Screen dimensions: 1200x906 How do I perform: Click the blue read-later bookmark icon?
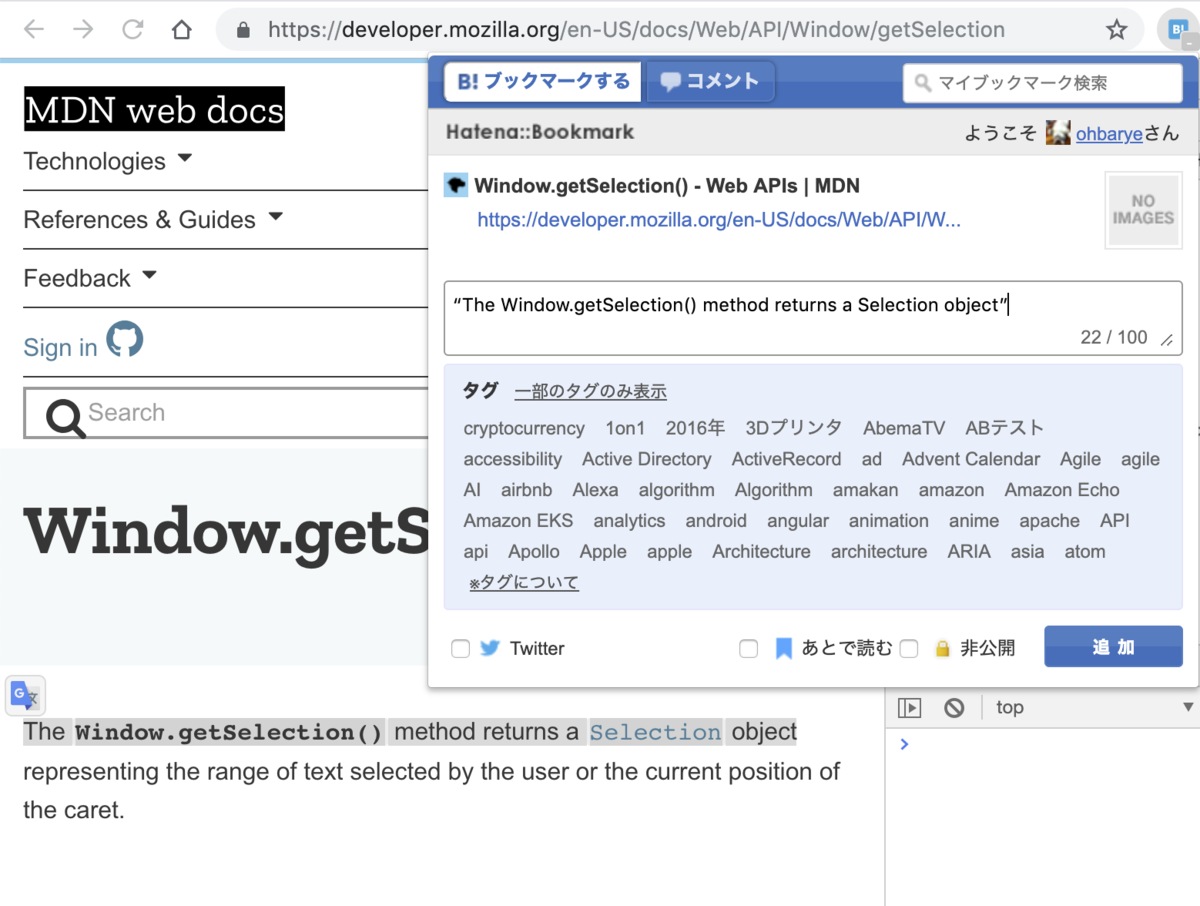coord(784,649)
